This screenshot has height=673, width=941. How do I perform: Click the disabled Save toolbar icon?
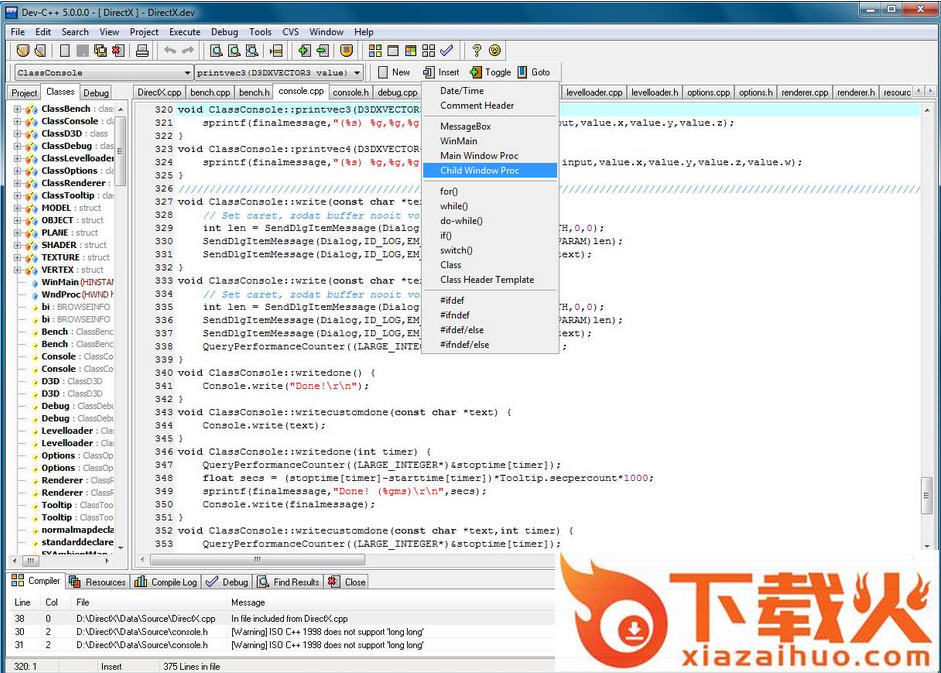coord(82,51)
